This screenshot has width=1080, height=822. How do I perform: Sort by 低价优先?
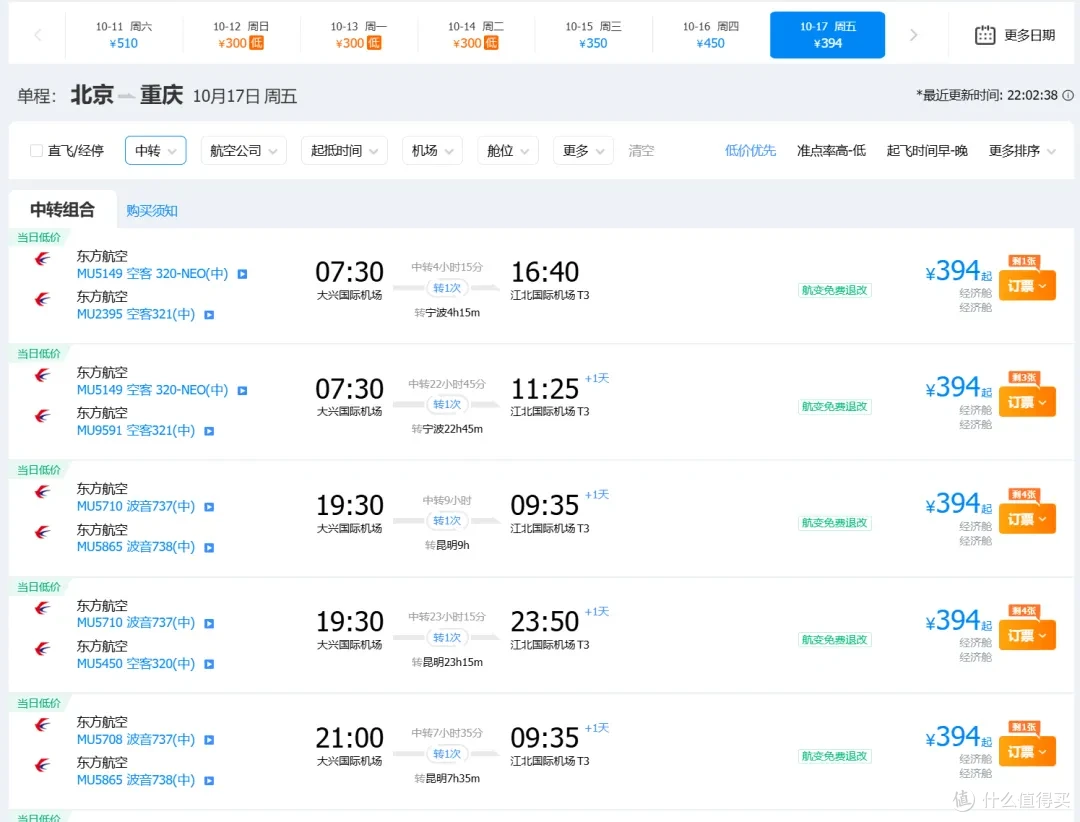click(750, 150)
